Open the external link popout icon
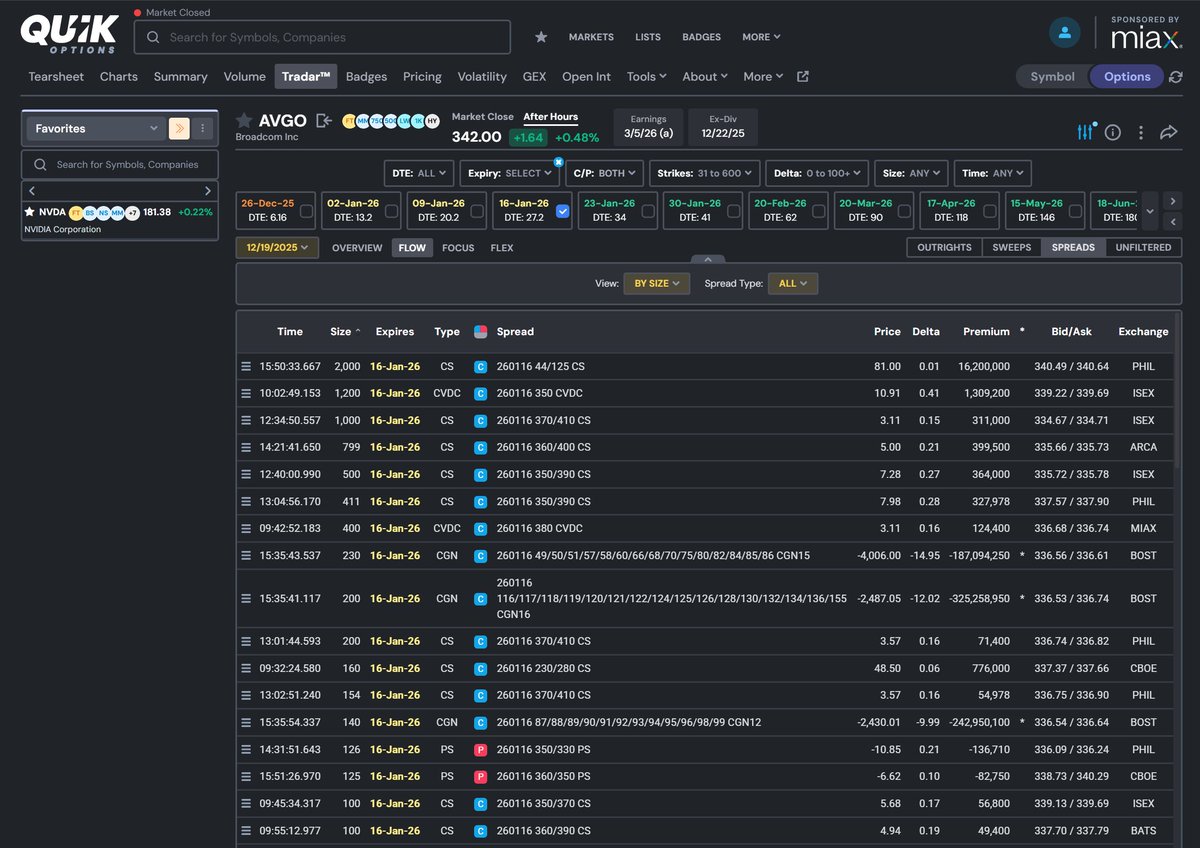1200x848 pixels. [802, 77]
